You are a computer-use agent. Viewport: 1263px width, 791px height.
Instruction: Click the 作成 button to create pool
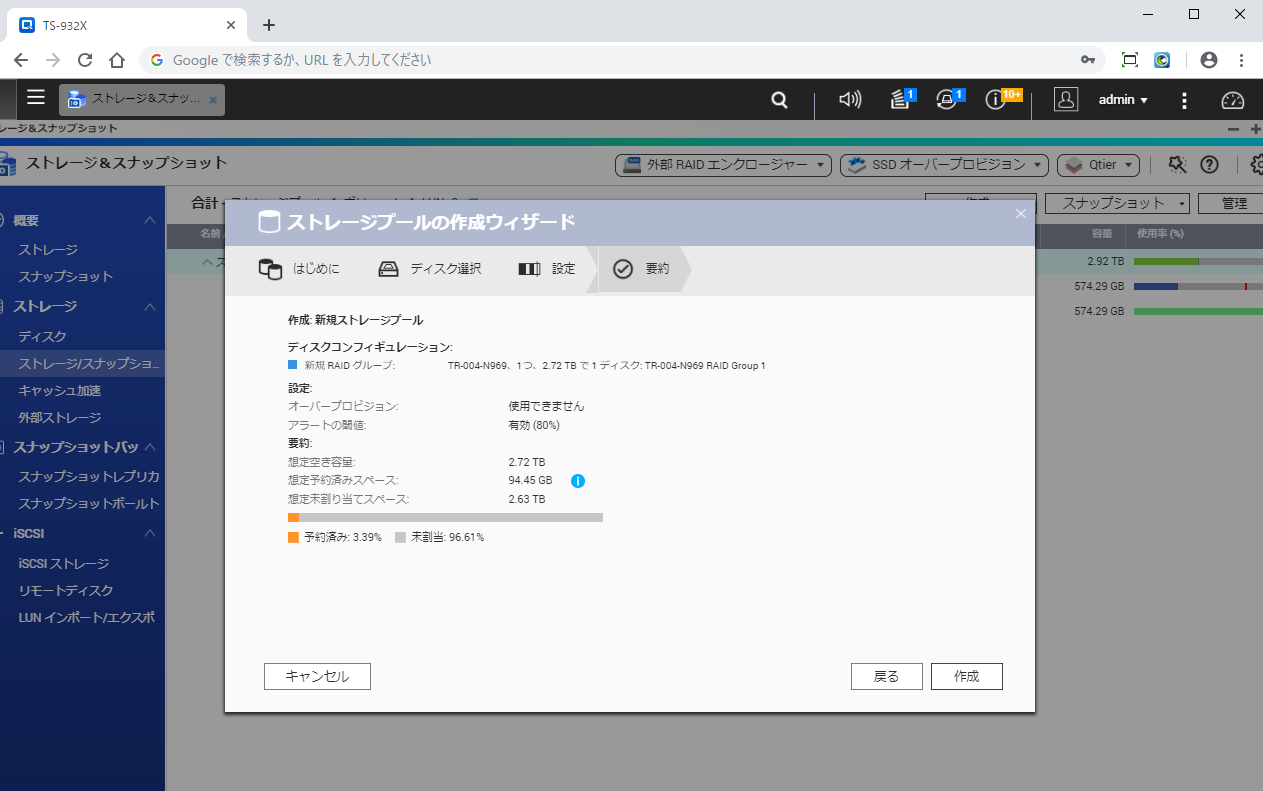pyautogui.click(x=966, y=677)
